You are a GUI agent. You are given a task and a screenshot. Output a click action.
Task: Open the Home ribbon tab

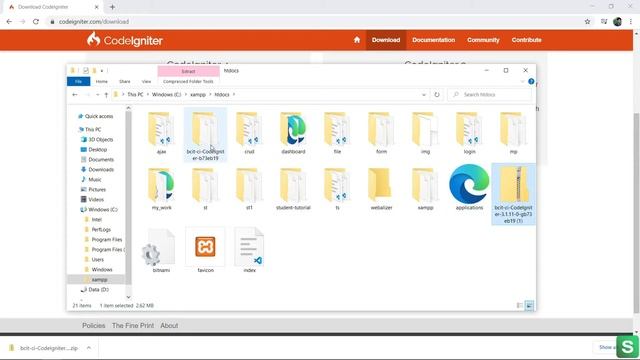coord(102,82)
